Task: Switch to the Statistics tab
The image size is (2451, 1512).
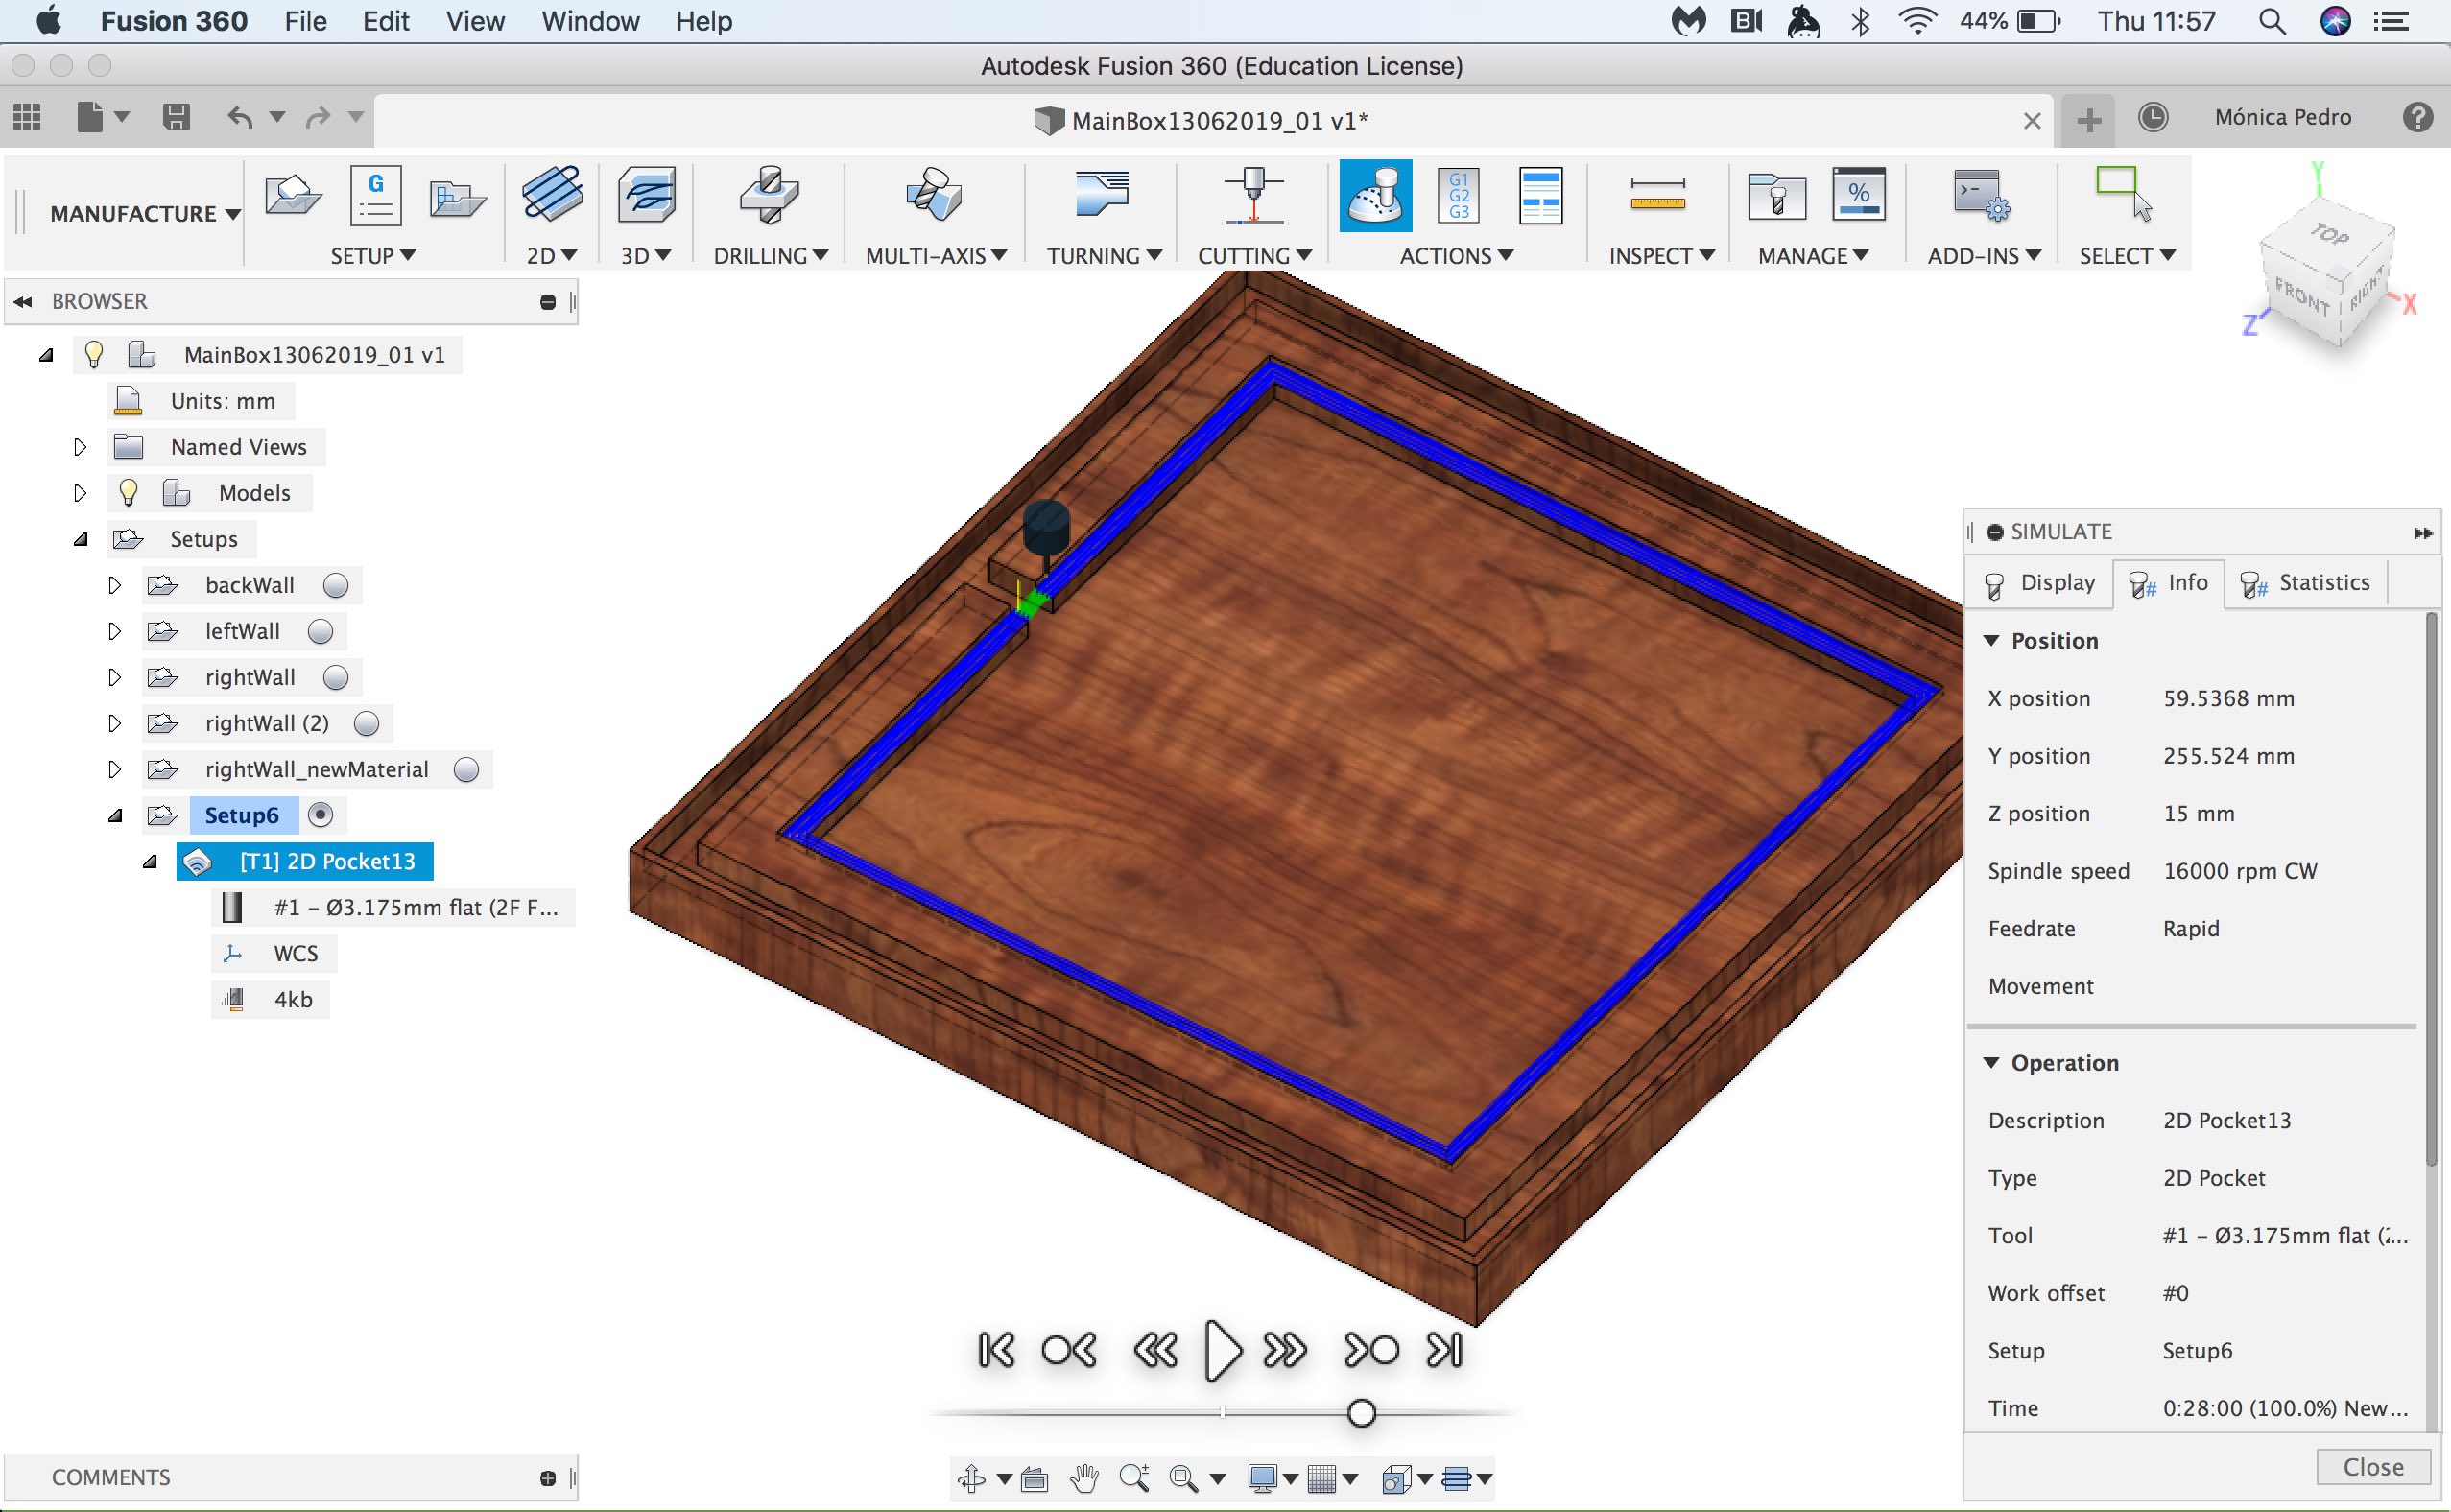Action: [x=2305, y=583]
